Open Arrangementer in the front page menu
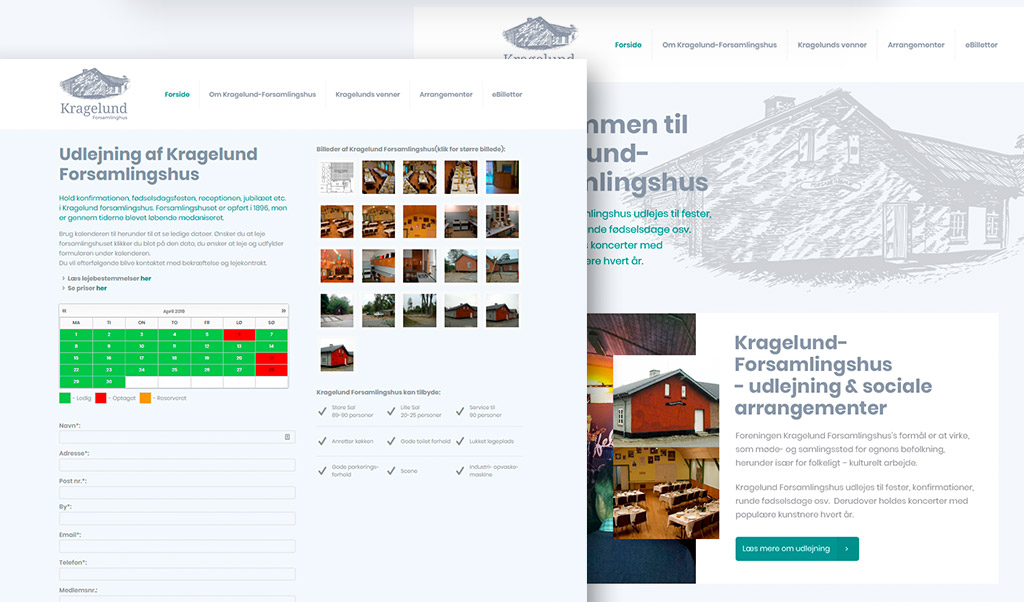Image resolution: width=1024 pixels, height=602 pixels. (446, 95)
